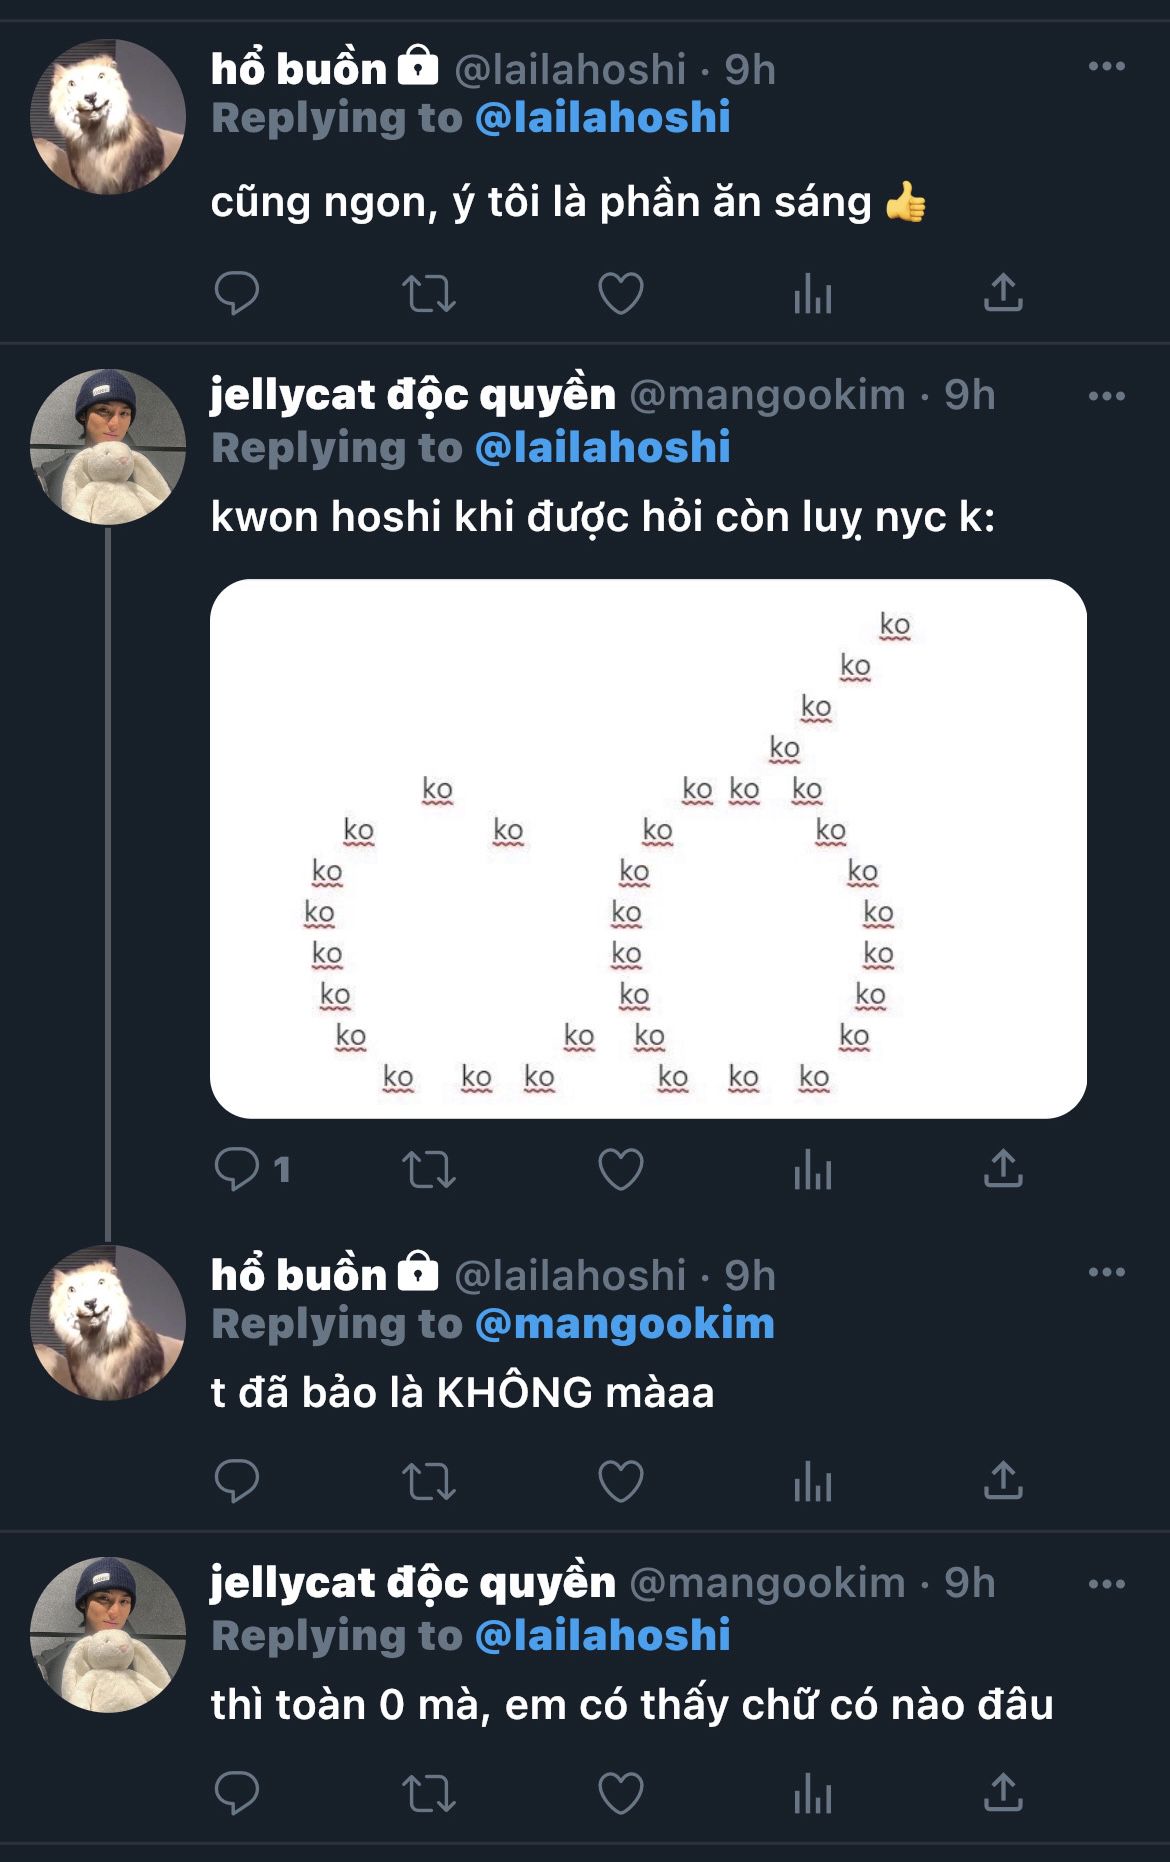Share the 'cũng ngon' tweet
Viewport: 1170px width, 1862px height.
click(1003, 293)
